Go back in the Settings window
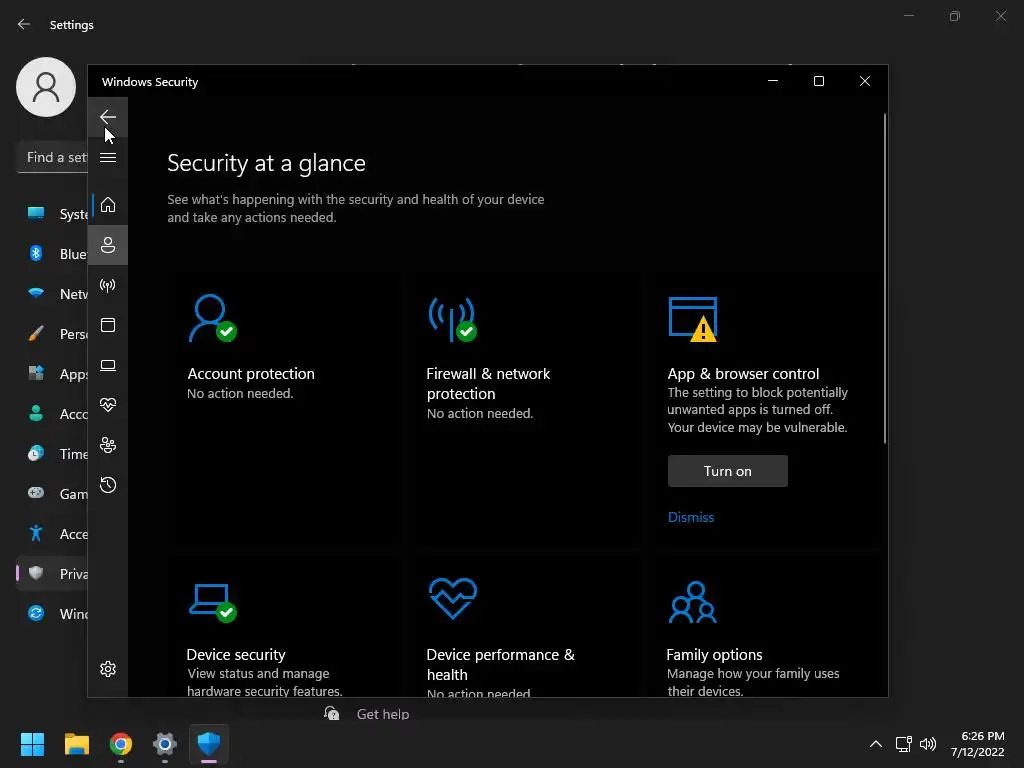Screen dimensions: 1024x768 (x=24, y=24)
